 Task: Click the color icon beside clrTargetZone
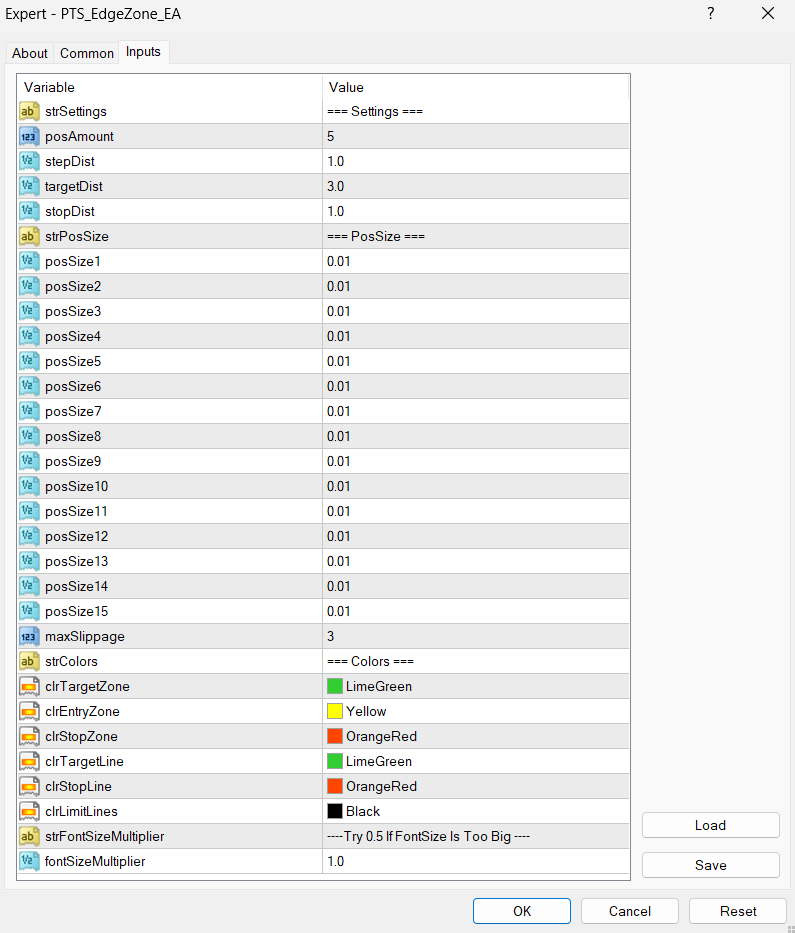29,686
